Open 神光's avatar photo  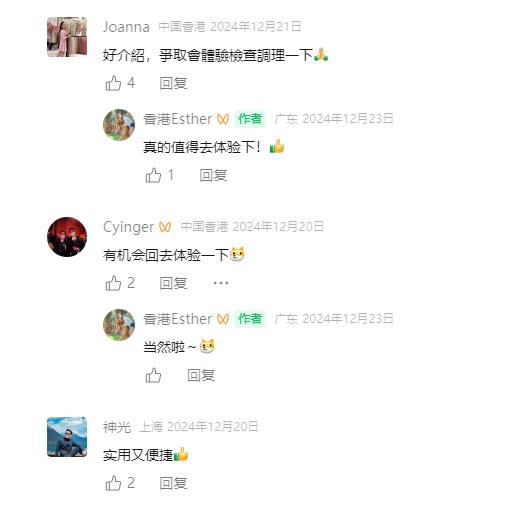tap(67, 437)
